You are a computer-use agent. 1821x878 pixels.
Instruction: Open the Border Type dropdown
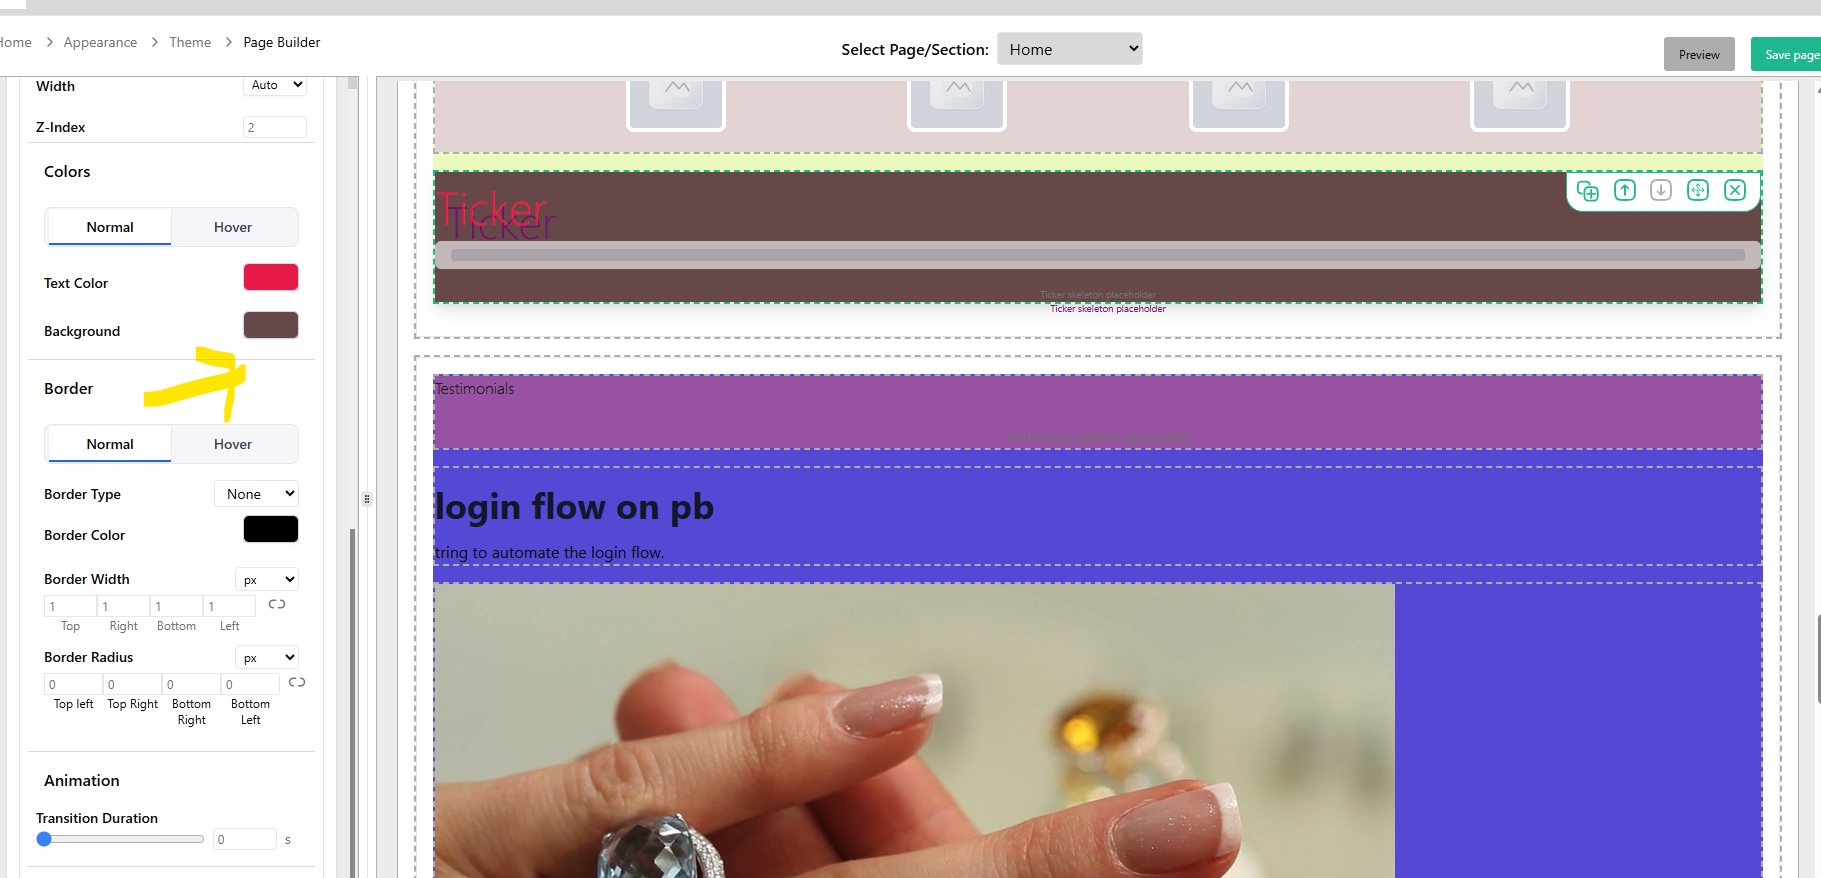(x=256, y=494)
